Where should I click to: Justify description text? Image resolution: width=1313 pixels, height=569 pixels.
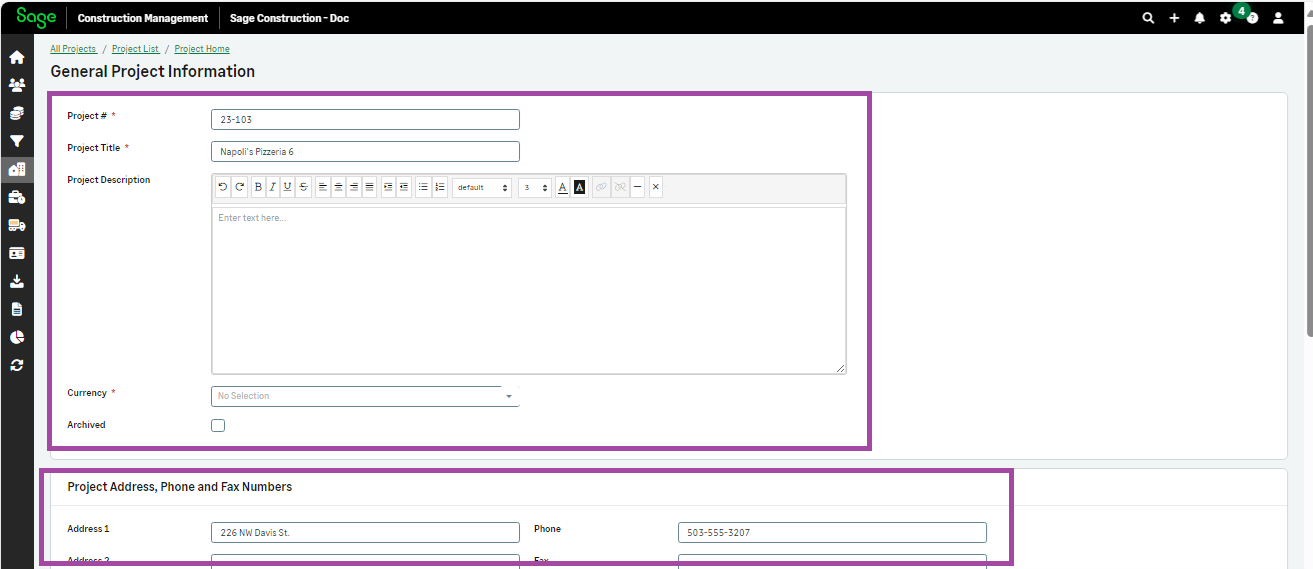click(369, 187)
